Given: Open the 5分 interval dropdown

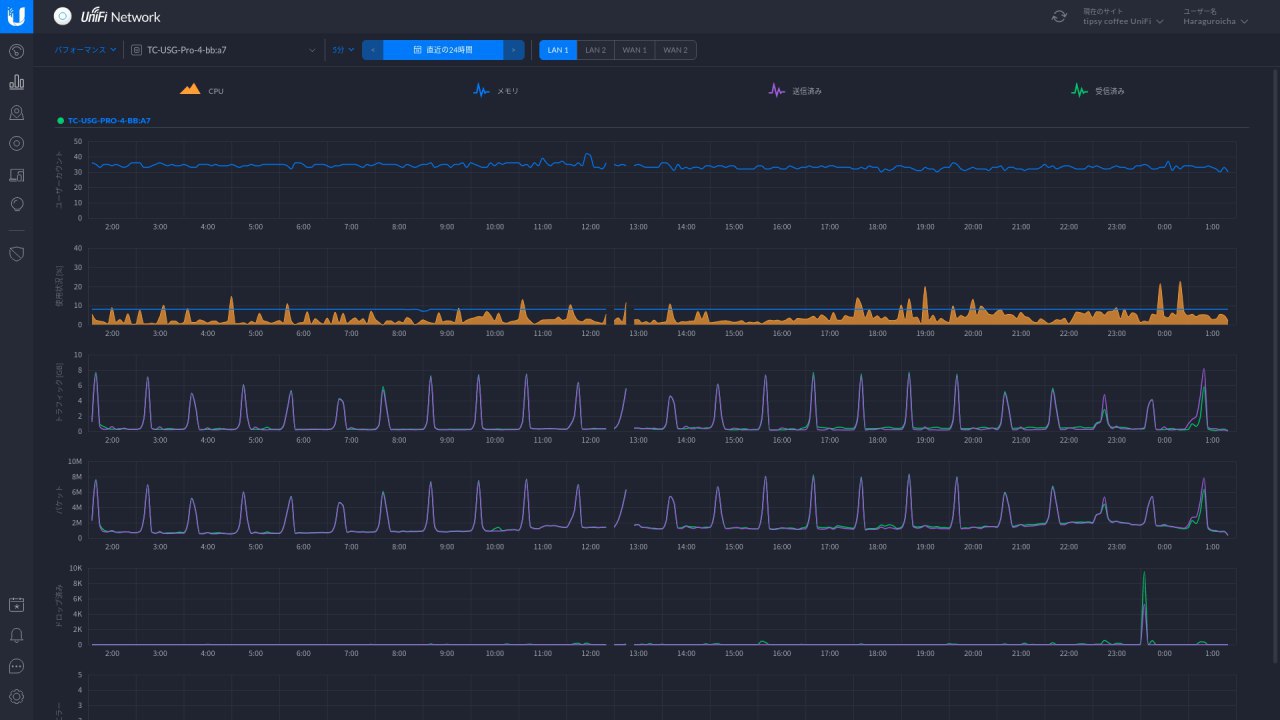Looking at the screenshot, I should click(x=343, y=49).
